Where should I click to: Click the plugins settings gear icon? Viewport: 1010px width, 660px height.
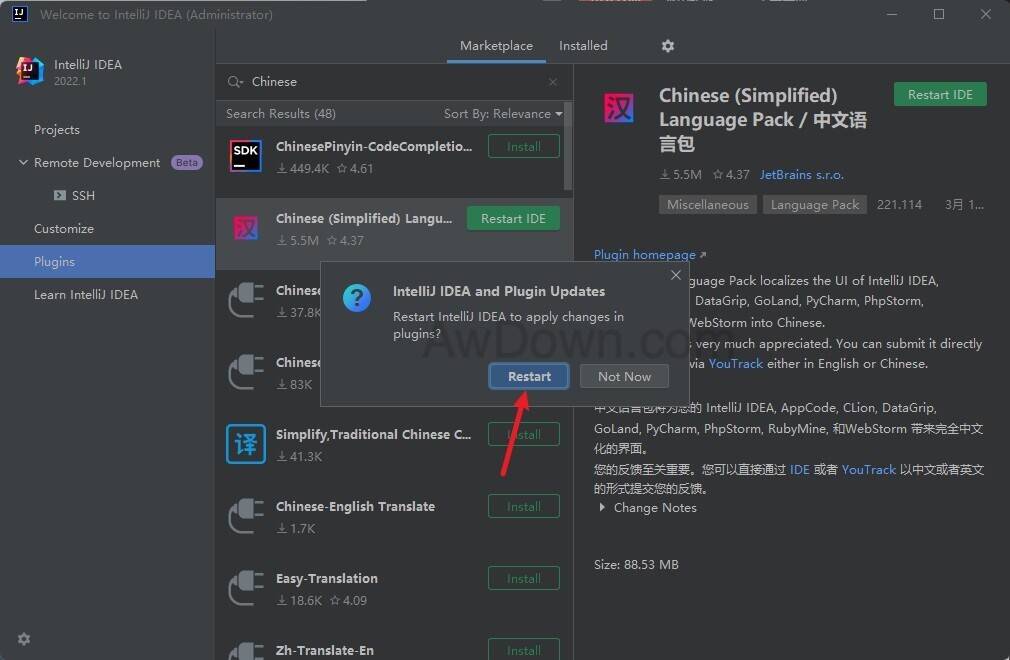point(668,46)
